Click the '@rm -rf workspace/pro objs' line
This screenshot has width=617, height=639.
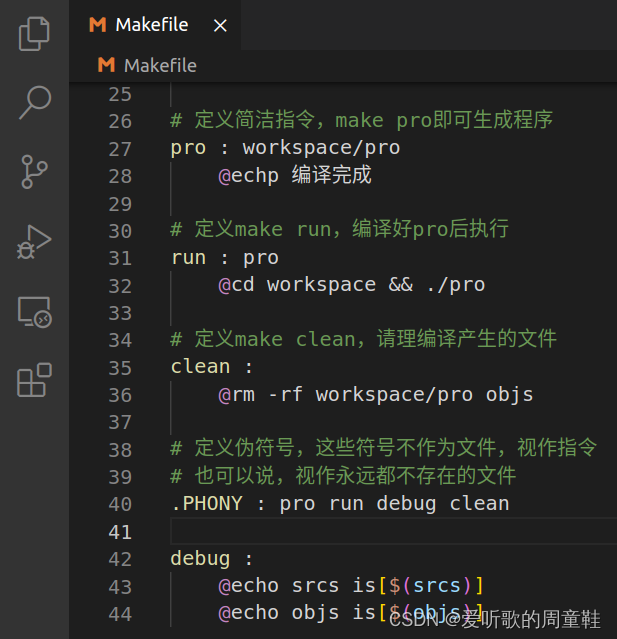376,394
